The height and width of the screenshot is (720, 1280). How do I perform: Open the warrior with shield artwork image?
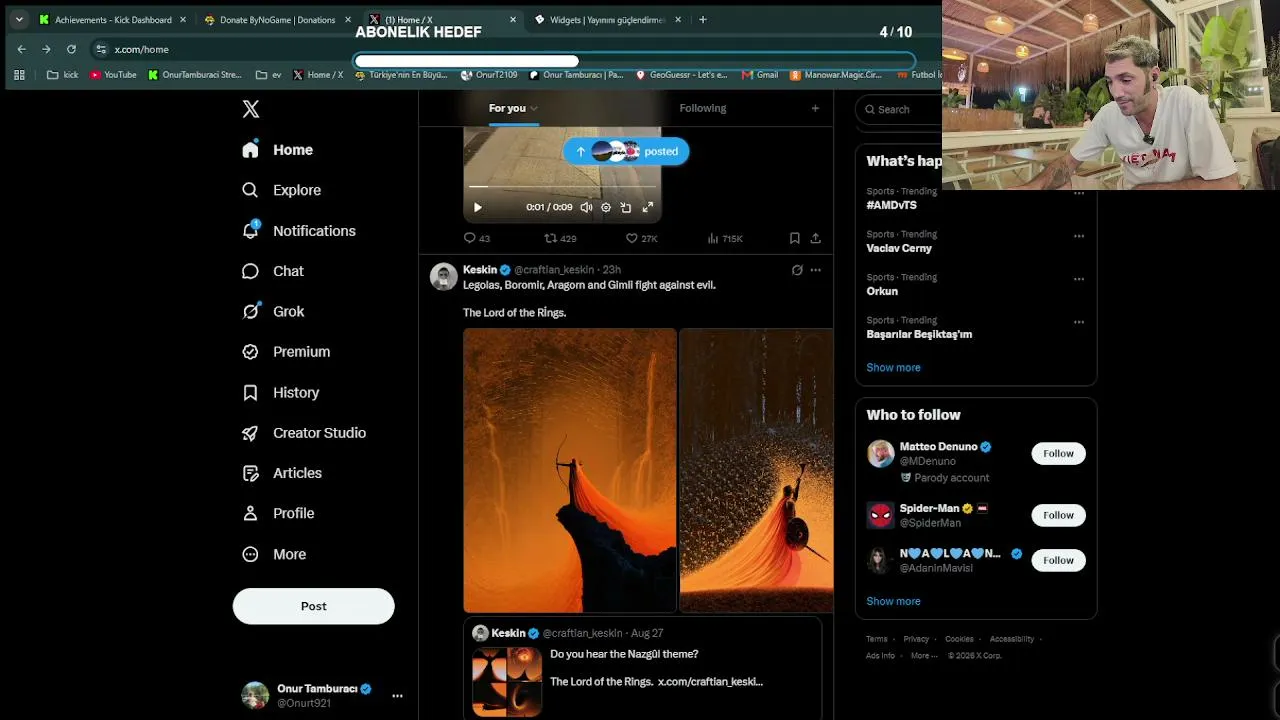tap(756, 470)
